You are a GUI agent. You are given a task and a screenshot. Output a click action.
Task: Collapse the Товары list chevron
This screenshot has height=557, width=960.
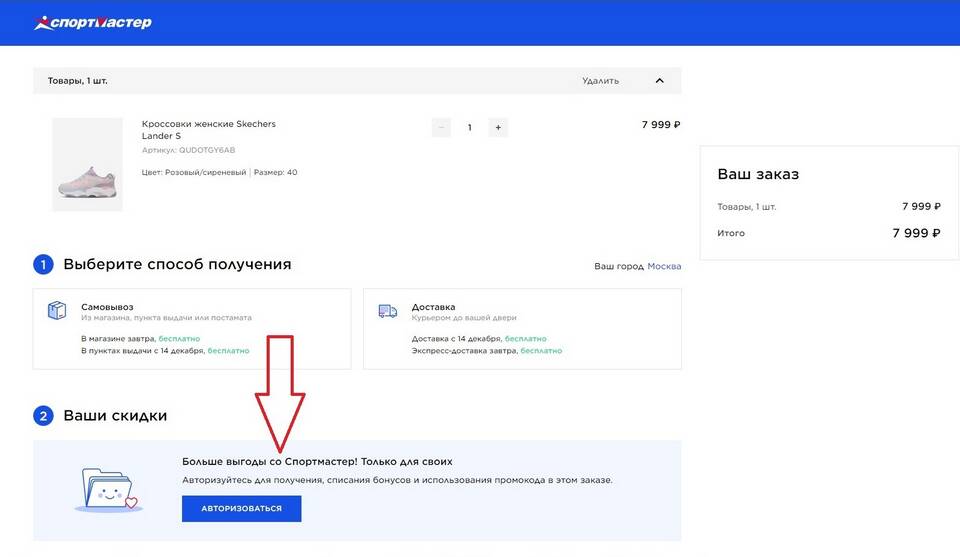point(659,81)
